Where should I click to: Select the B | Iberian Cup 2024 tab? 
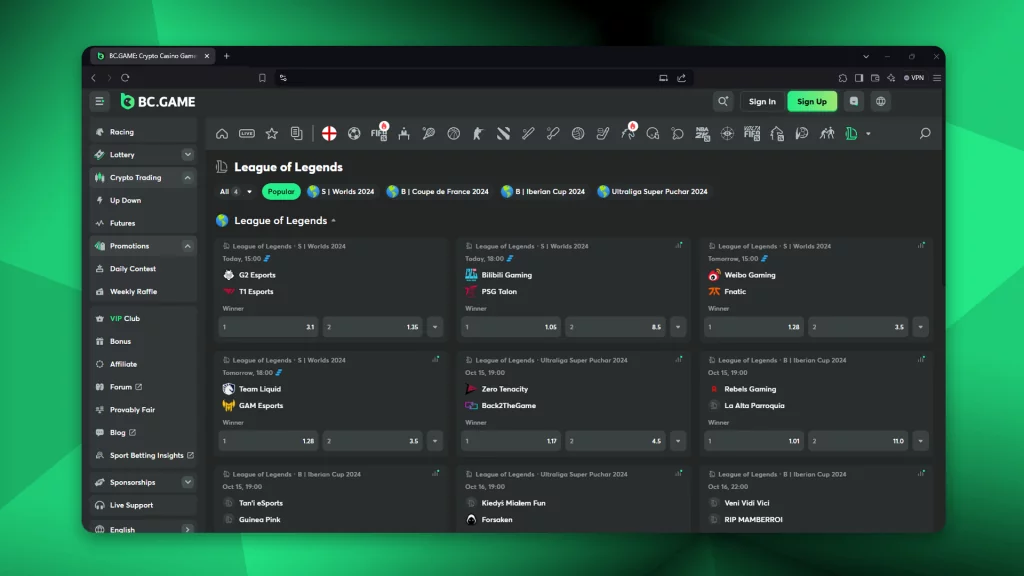[x=543, y=191]
